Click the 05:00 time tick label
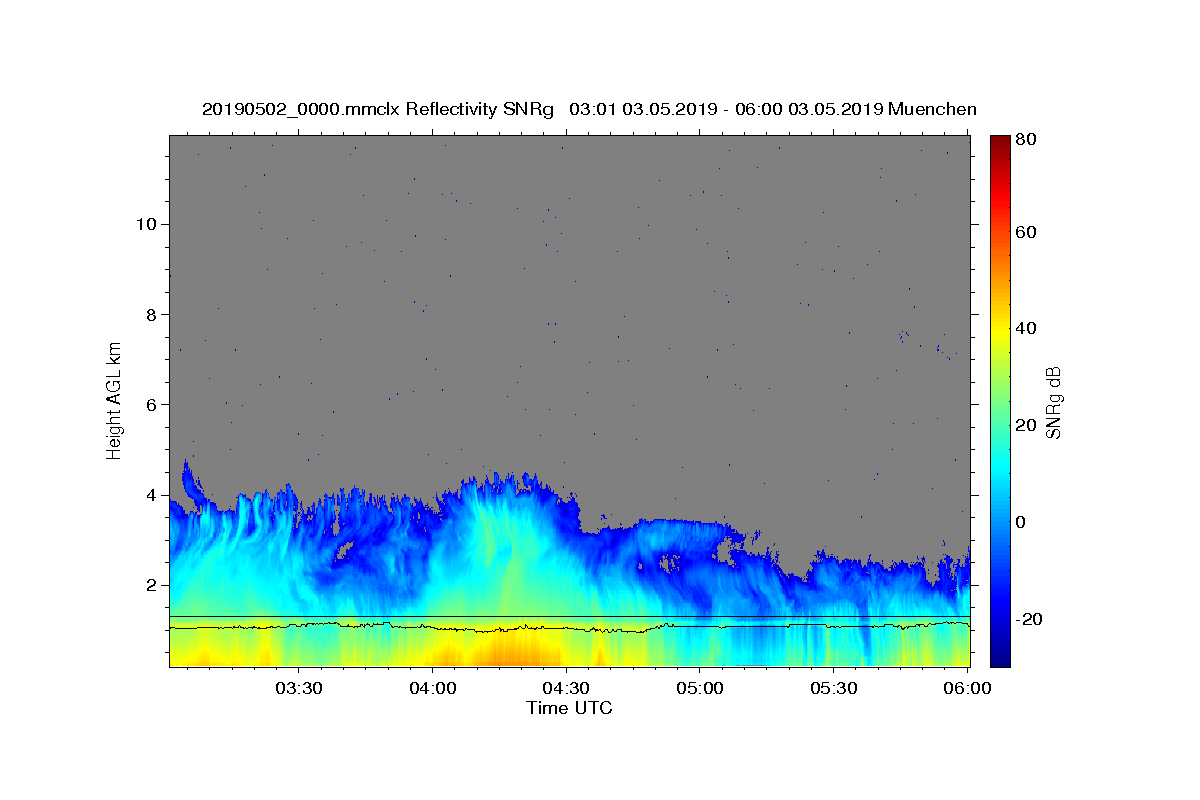Screen dimensions: 1200x800 (x=700, y=689)
